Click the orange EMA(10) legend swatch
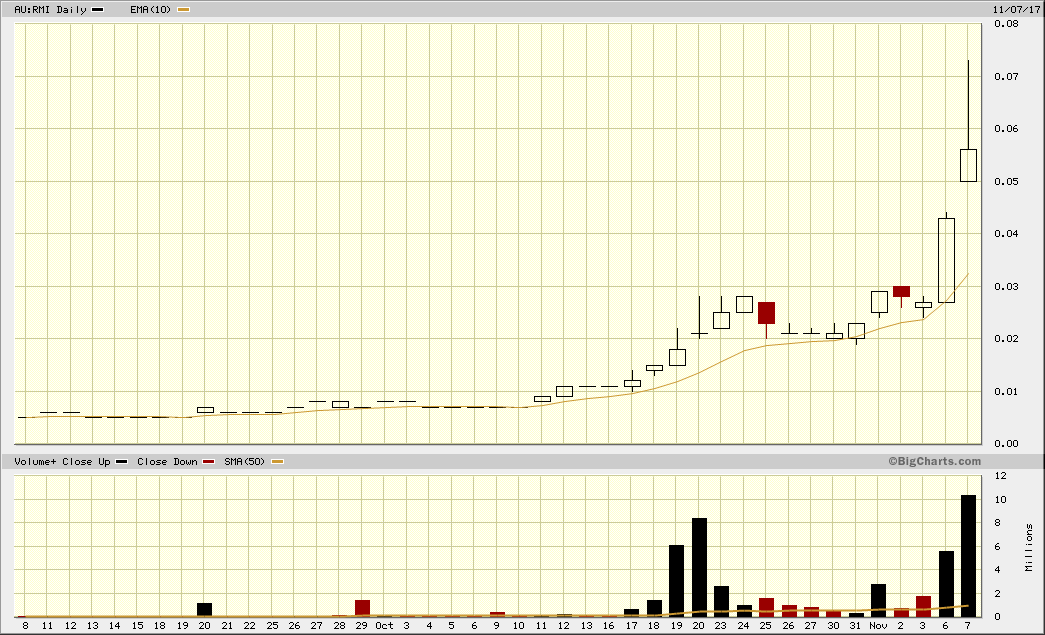 183,10
